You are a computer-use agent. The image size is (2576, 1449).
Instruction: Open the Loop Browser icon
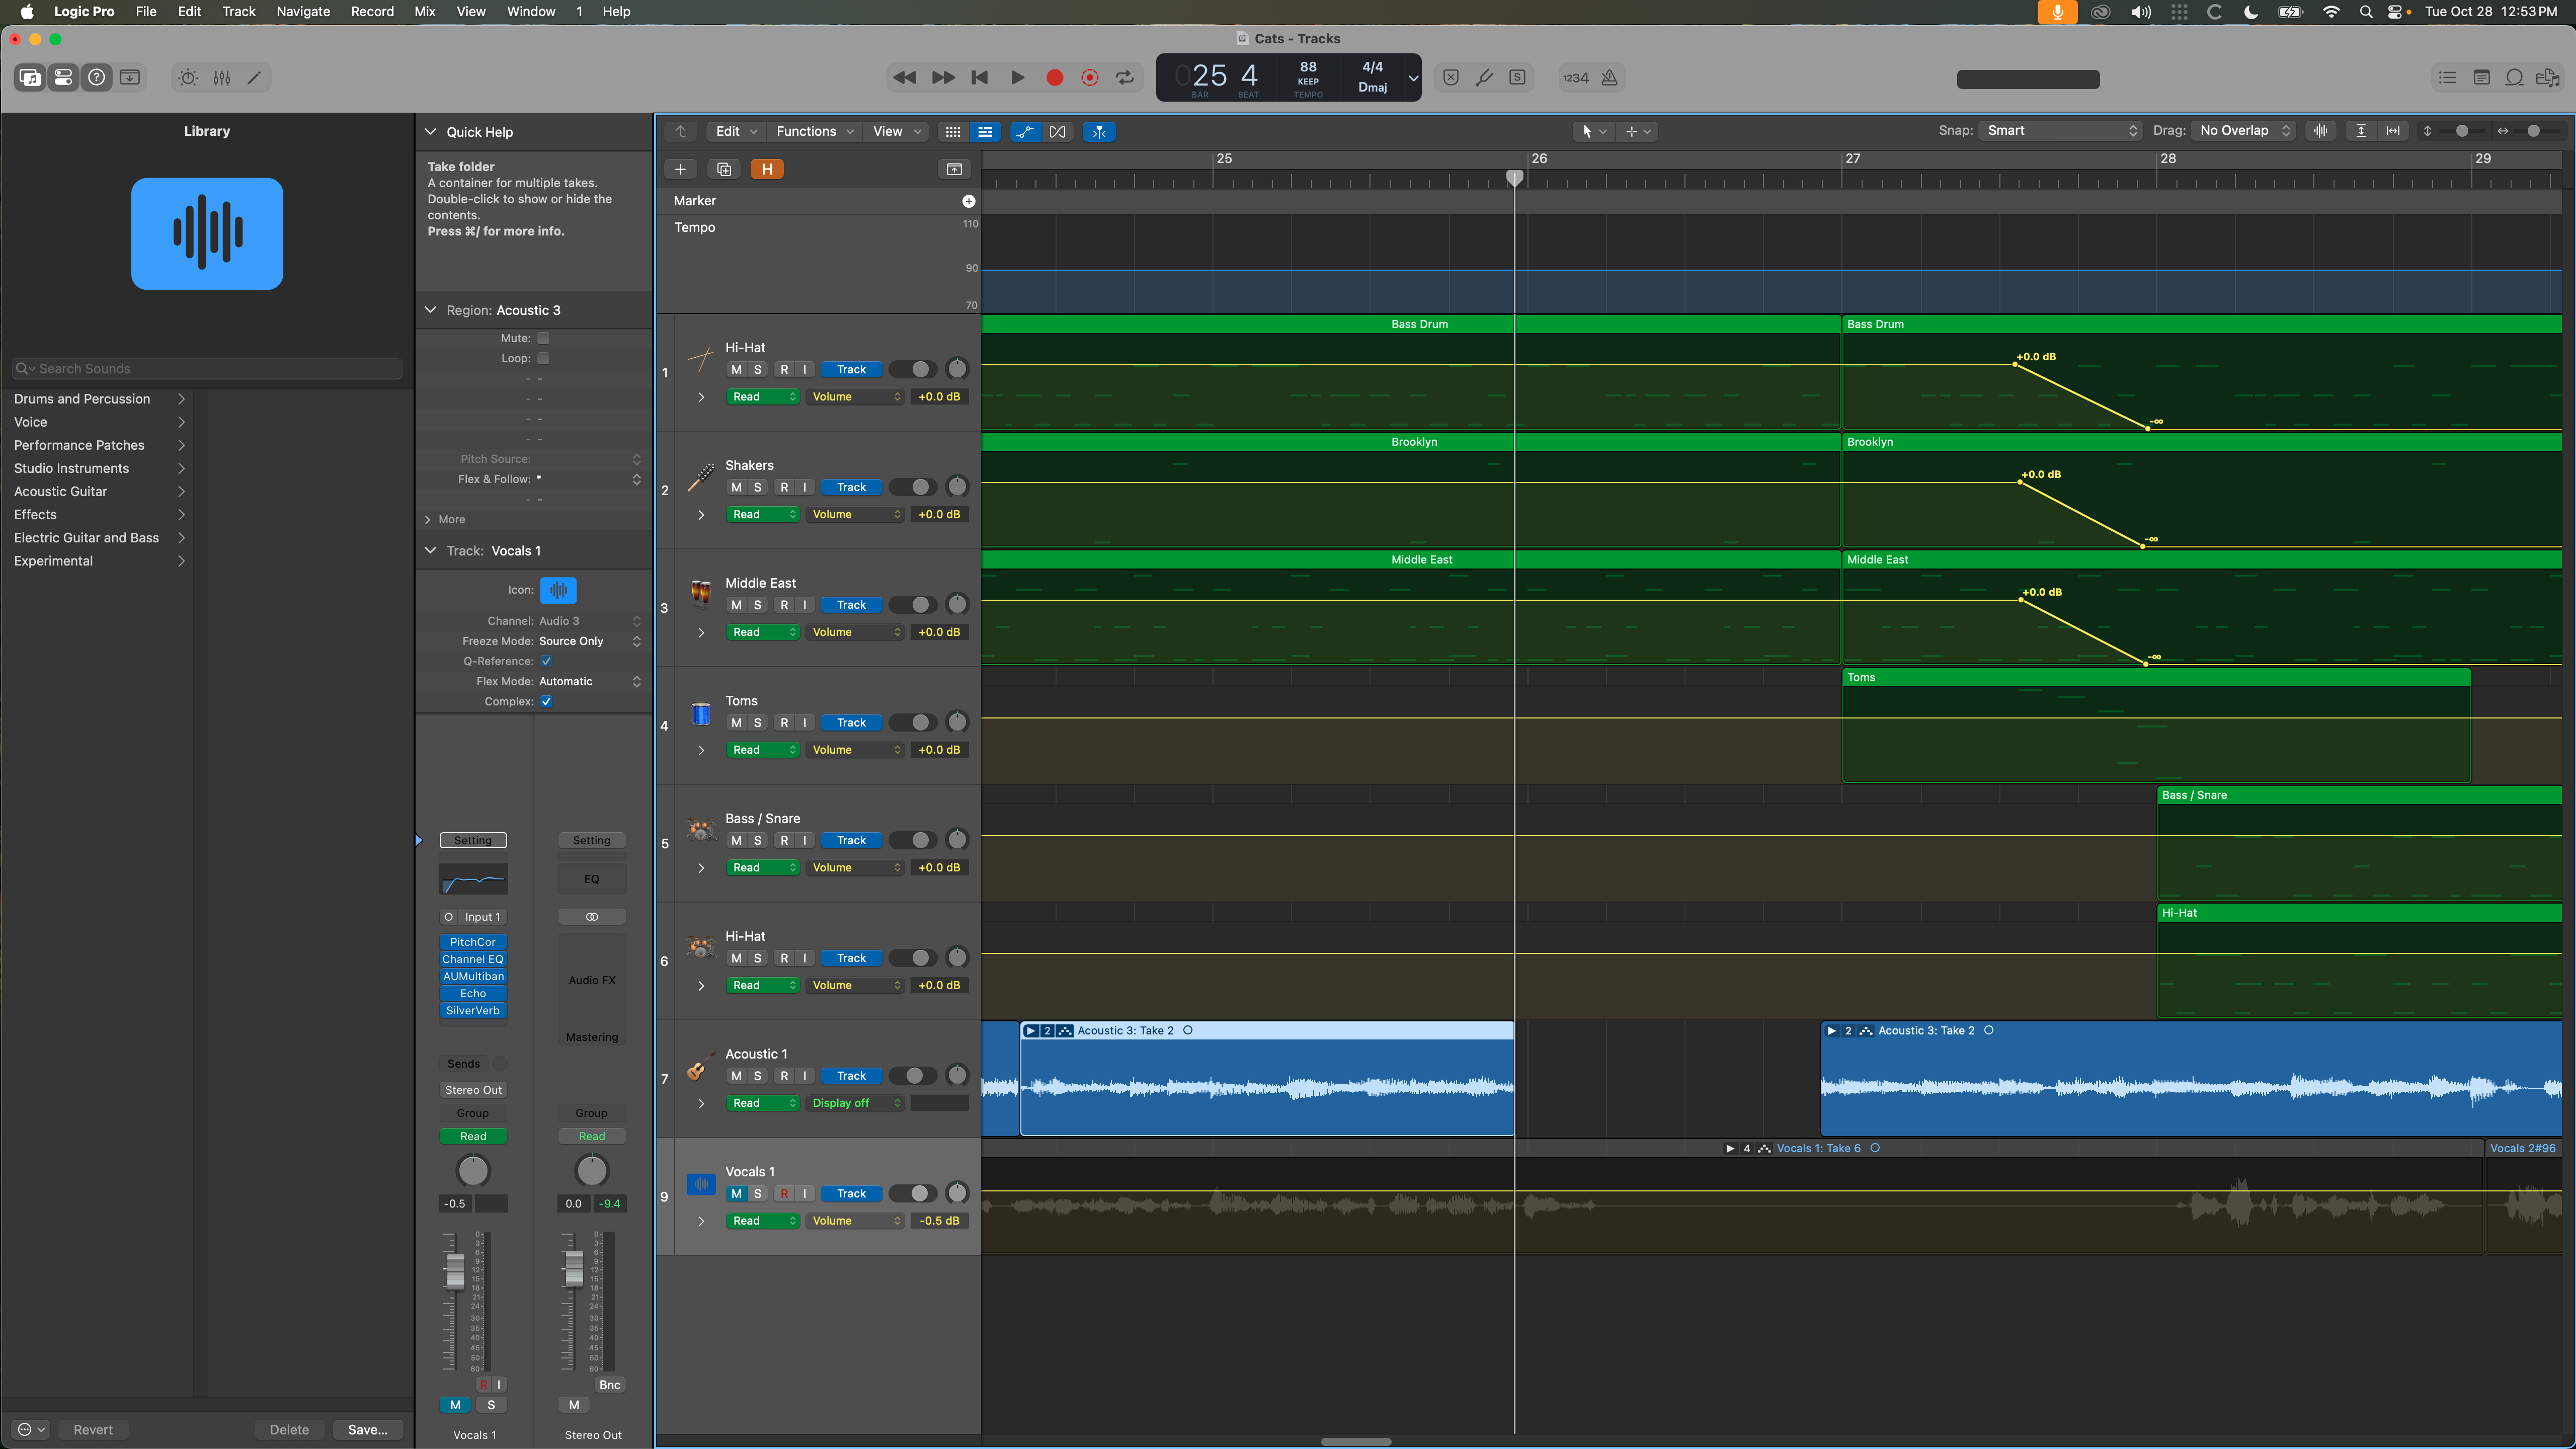2514,78
